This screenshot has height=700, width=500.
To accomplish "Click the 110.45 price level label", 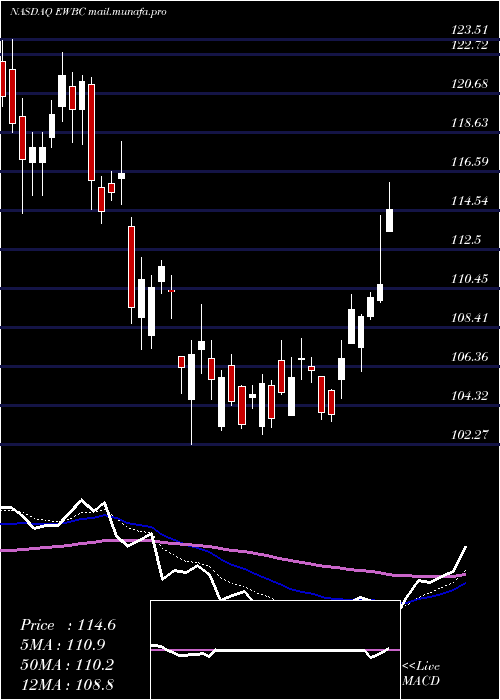I will coord(469,279).
